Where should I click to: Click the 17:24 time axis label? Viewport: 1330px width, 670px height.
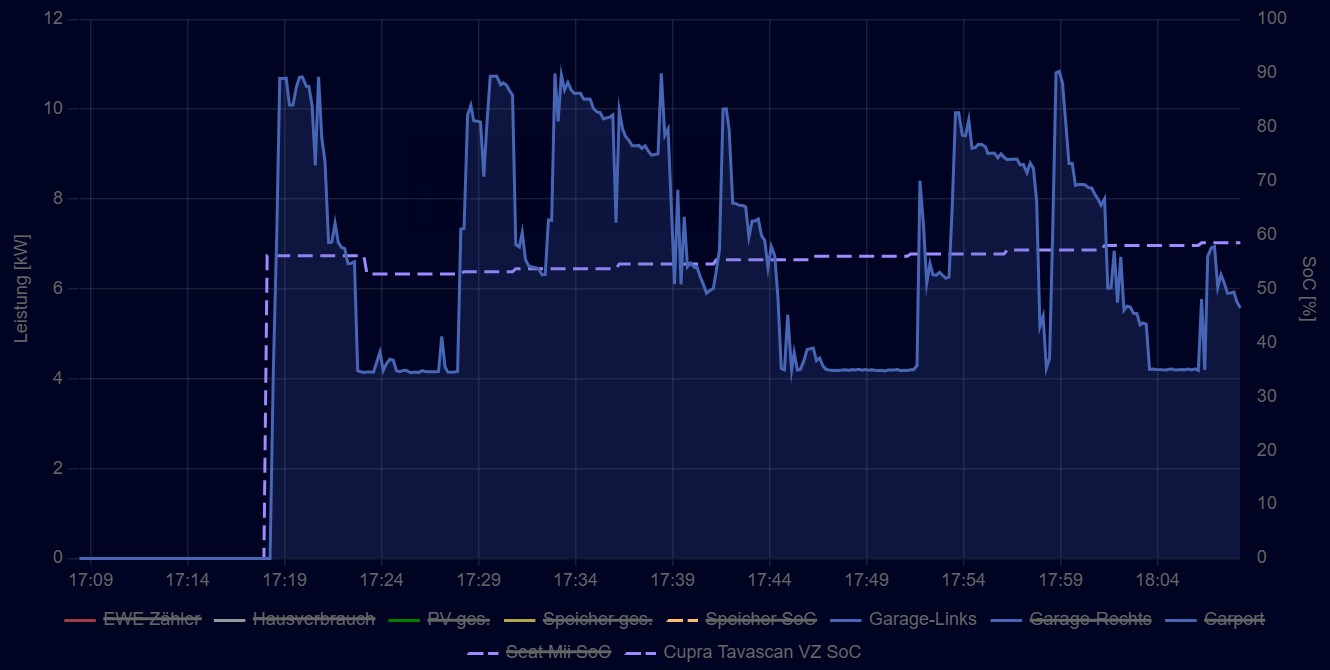pos(381,580)
